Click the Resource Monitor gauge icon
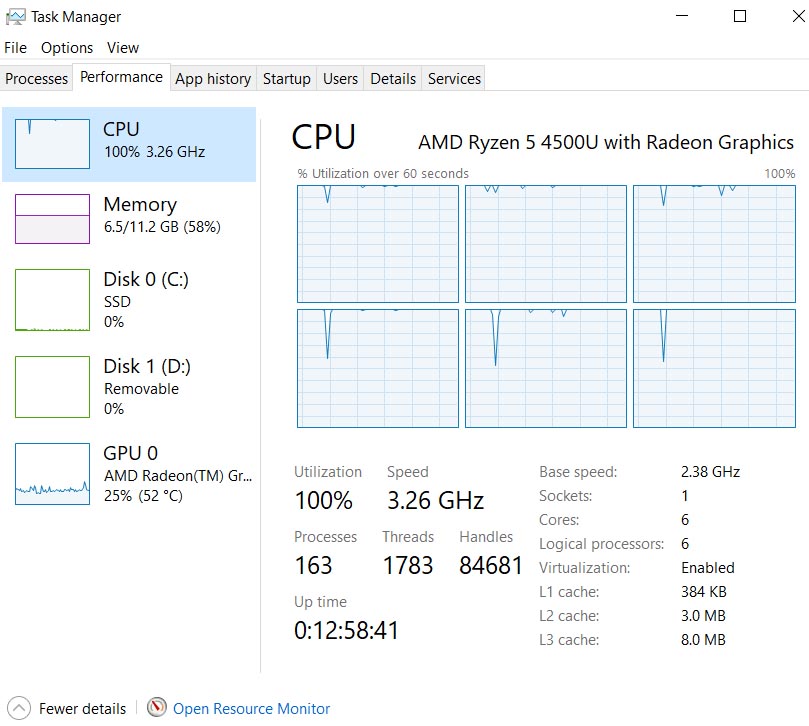The height and width of the screenshot is (726, 809). coord(156,708)
